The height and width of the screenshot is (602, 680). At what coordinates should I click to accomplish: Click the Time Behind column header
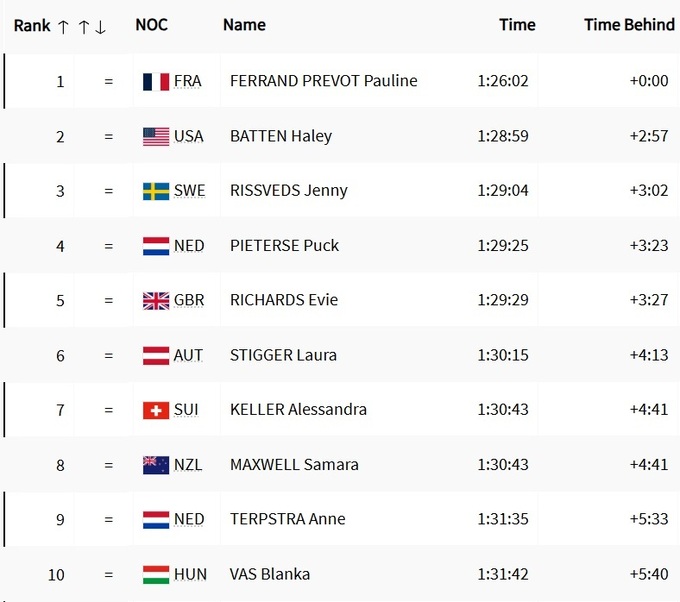629,25
